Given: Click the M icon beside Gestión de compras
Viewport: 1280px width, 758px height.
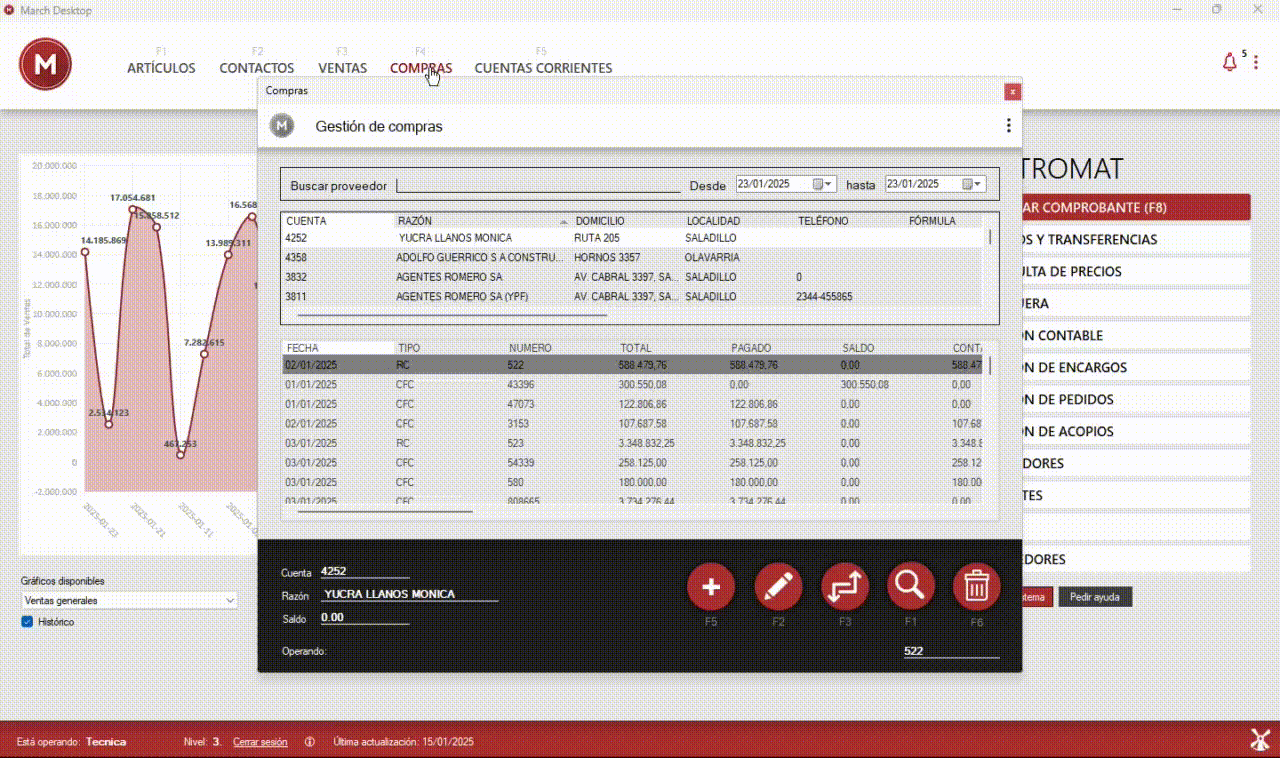Looking at the screenshot, I should [283, 126].
